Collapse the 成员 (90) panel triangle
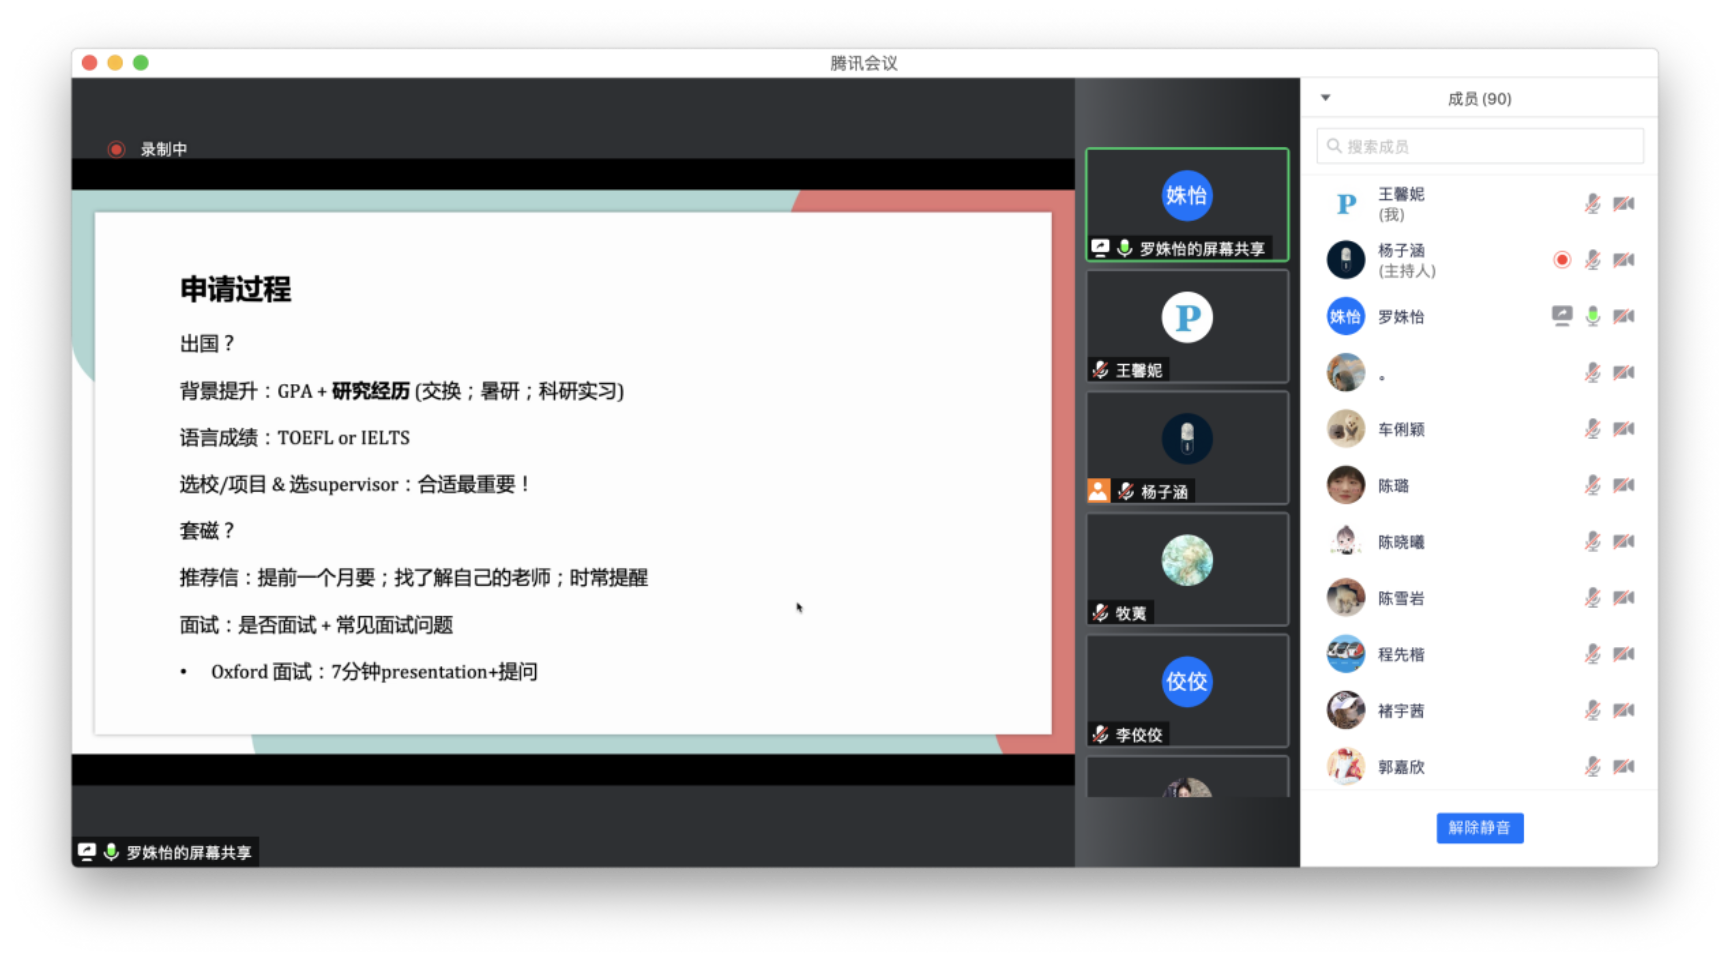Image resolution: width=1730 pixels, height=963 pixels. (1325, 98)
